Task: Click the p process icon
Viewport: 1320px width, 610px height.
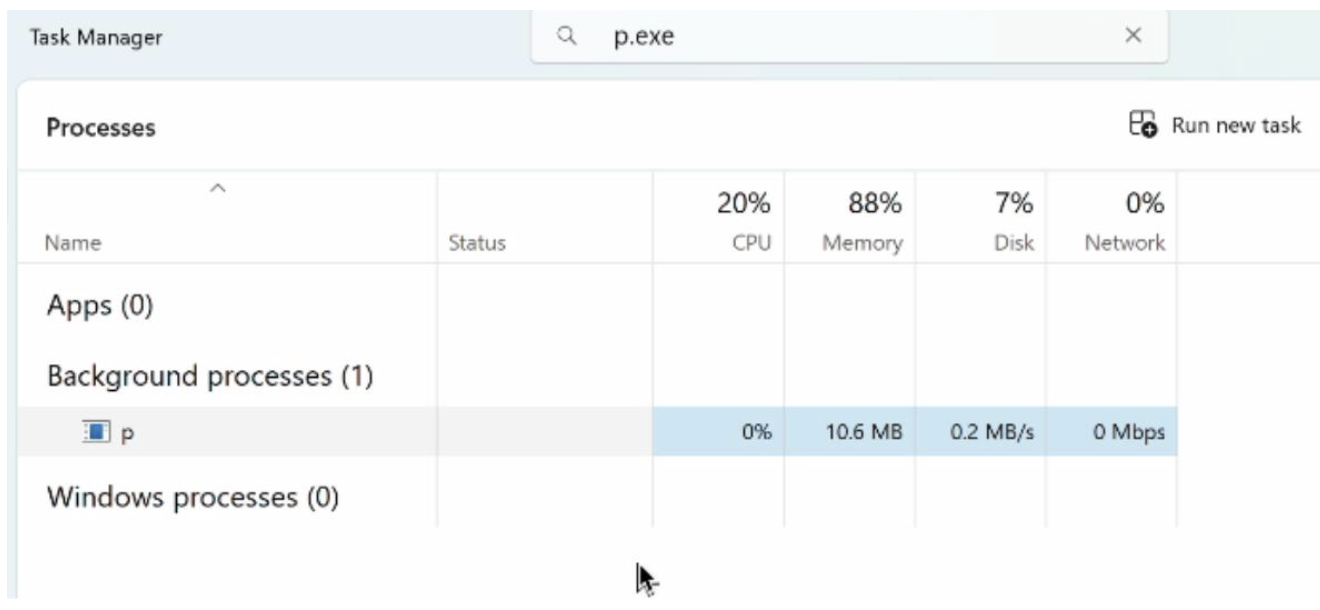Action: (x=94, y=432)
